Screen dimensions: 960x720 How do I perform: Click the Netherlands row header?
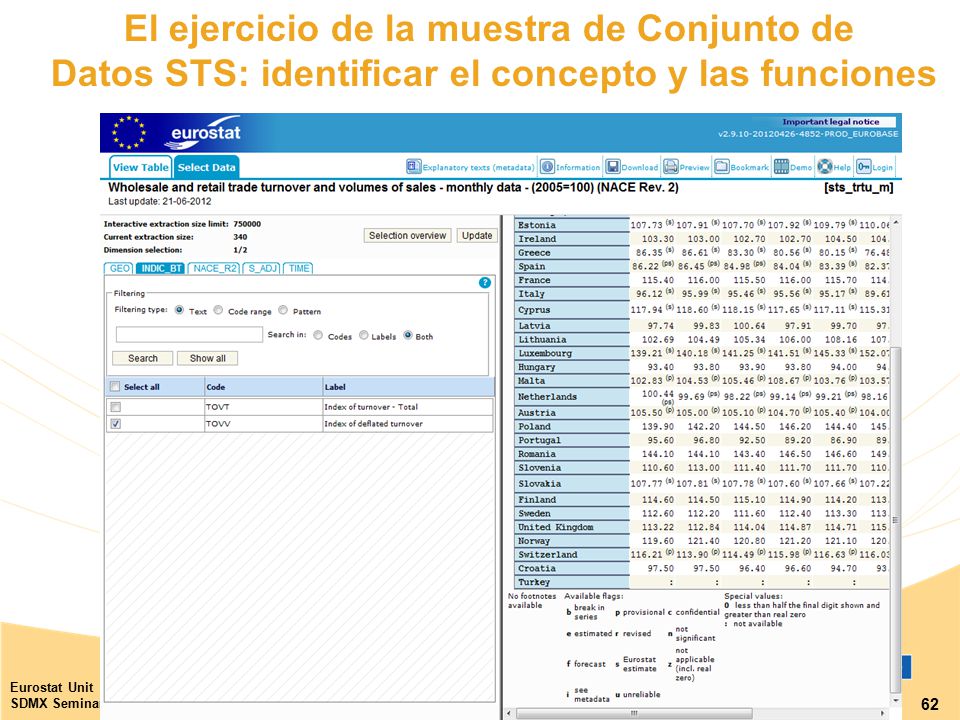pos(572,397)
